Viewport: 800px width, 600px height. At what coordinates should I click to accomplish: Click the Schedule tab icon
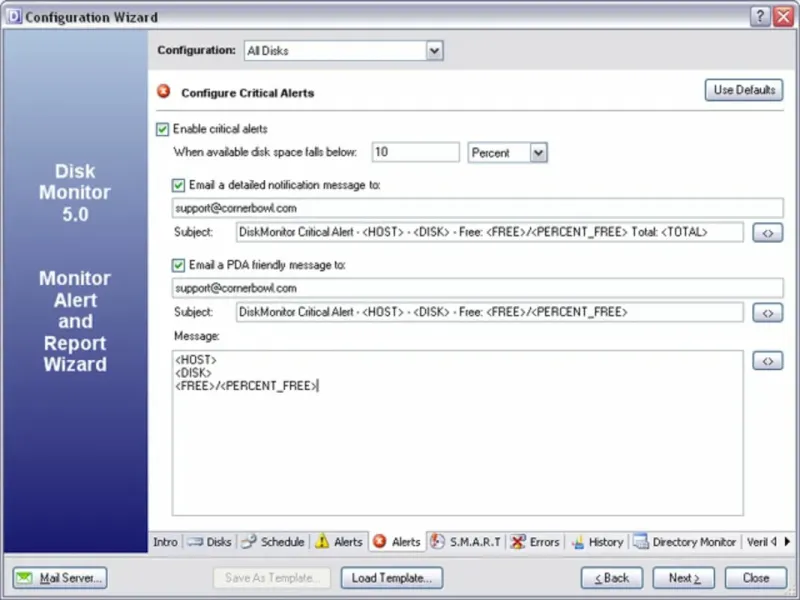coord(249,541)
